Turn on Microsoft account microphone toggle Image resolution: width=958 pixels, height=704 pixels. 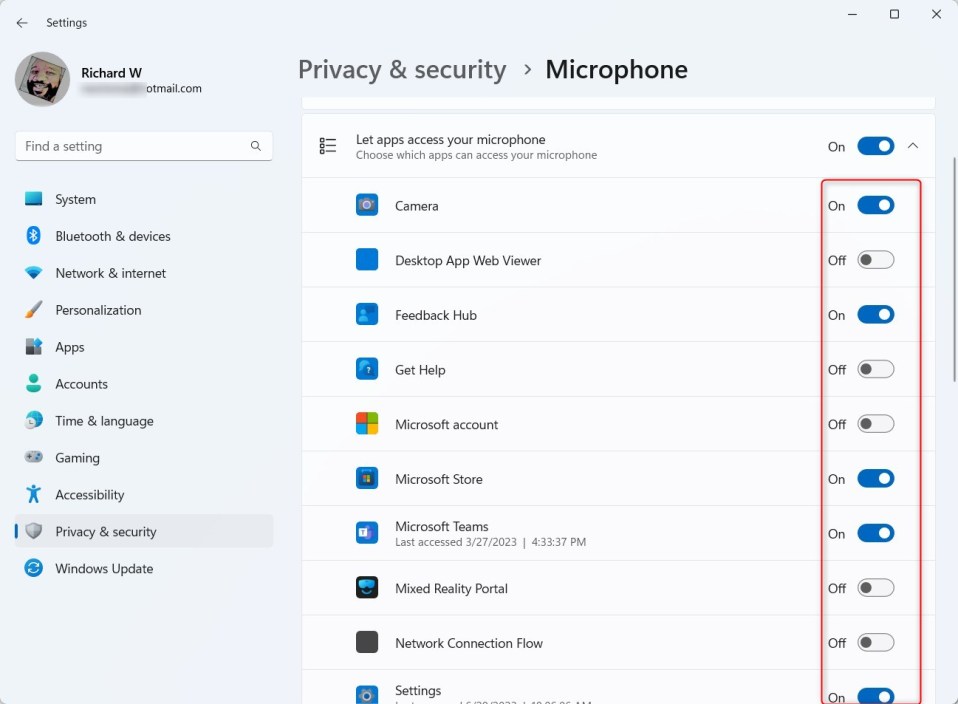[x=876, y=424]
